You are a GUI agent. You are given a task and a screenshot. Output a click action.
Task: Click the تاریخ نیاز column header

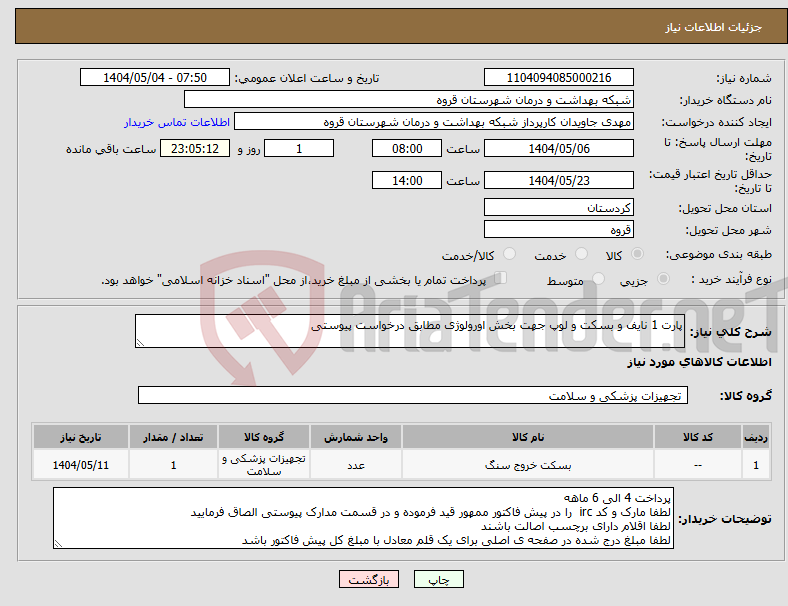tap(81, 437)
